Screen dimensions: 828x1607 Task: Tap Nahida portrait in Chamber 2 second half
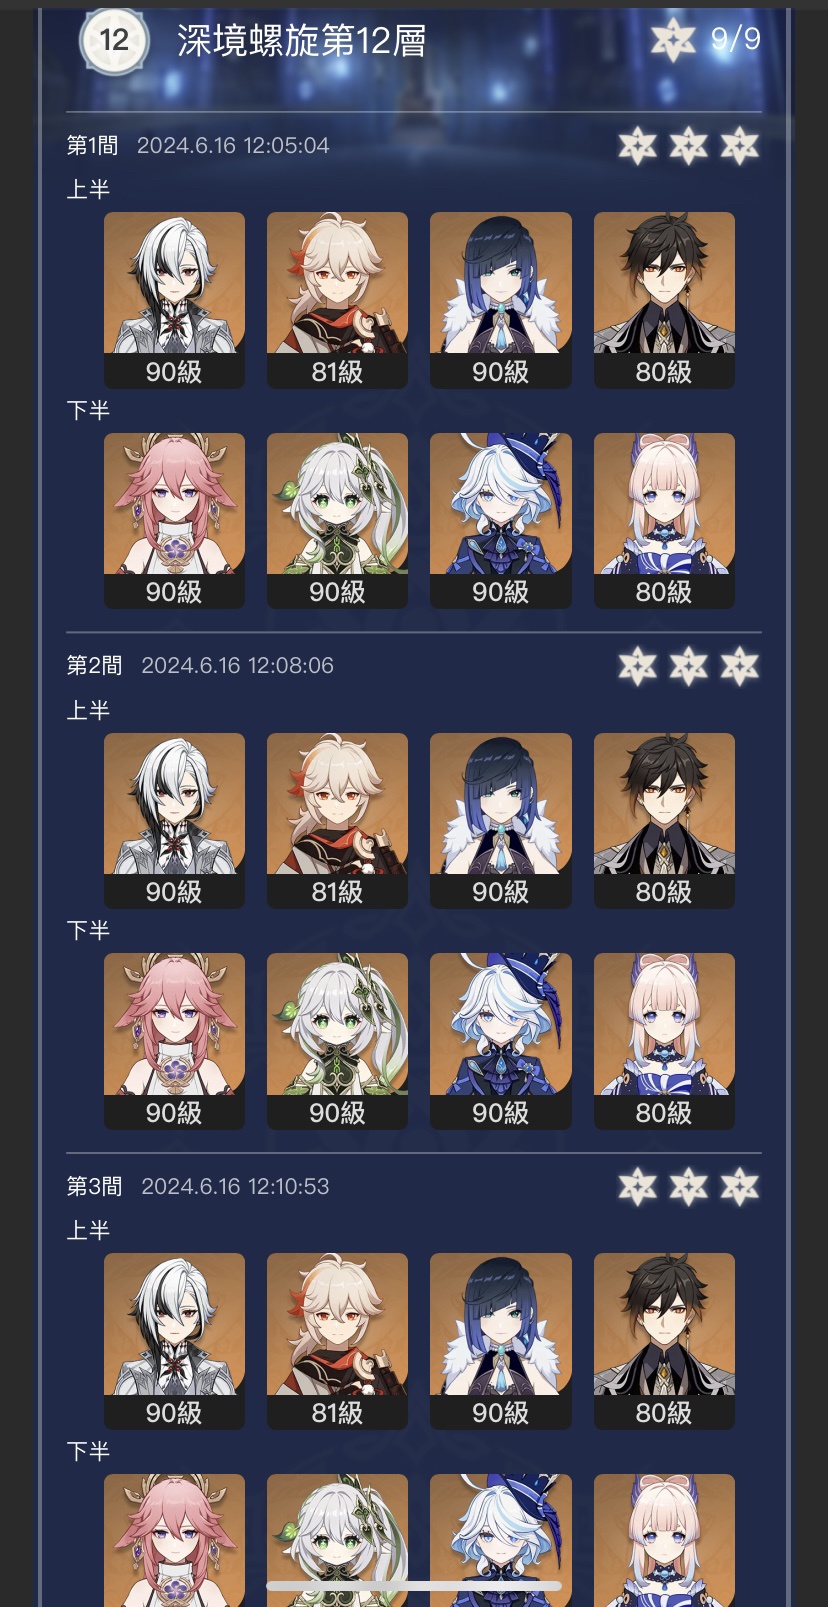coord(337,1041)
